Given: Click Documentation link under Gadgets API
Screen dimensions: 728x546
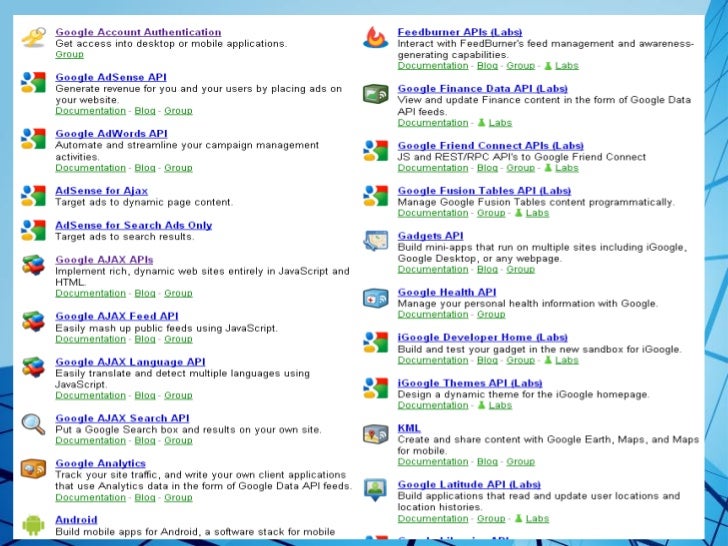Looking at the screenshot, I should pyautogui.click(x=433, y=270).
